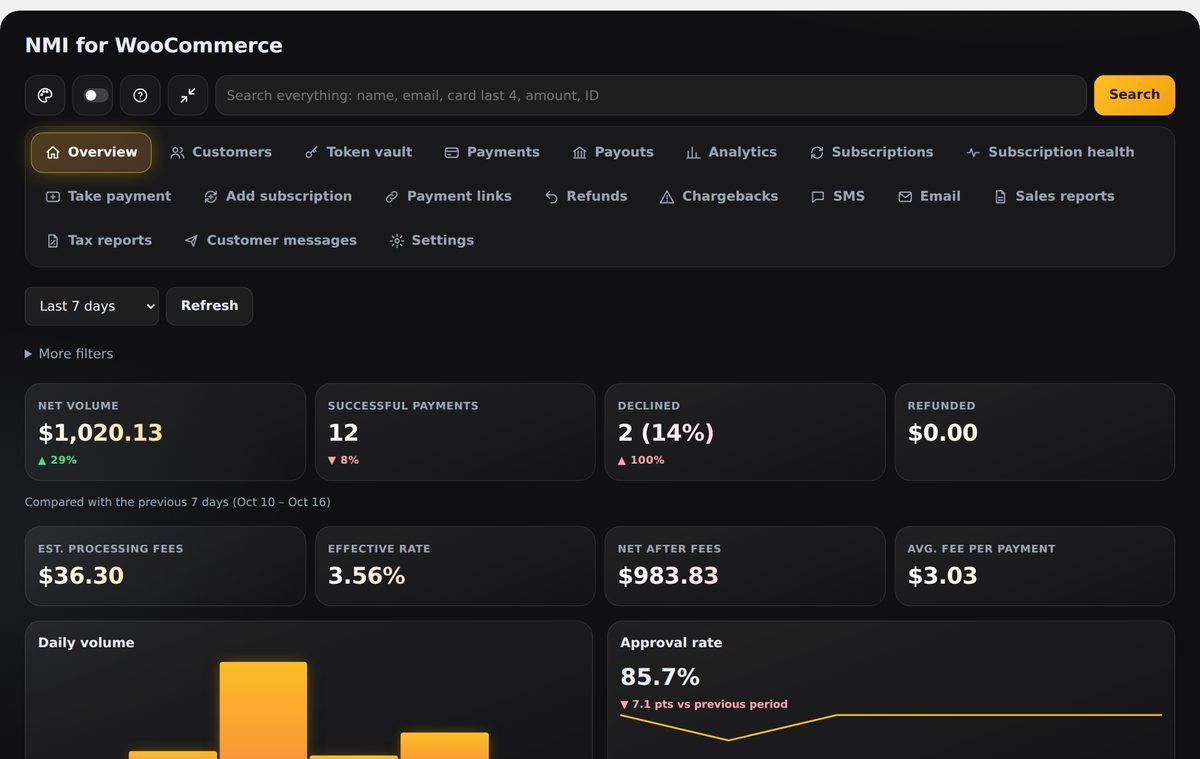1200x759 pixels.
Task: Click the key icon for Token vault
Action: 312,153
